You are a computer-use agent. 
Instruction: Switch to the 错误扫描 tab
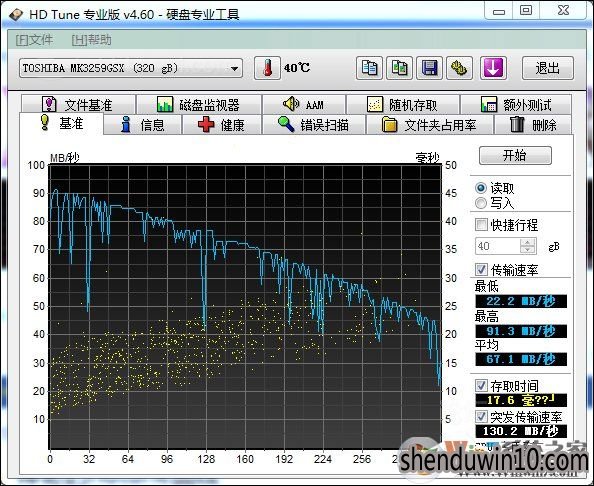pos(314,125)
